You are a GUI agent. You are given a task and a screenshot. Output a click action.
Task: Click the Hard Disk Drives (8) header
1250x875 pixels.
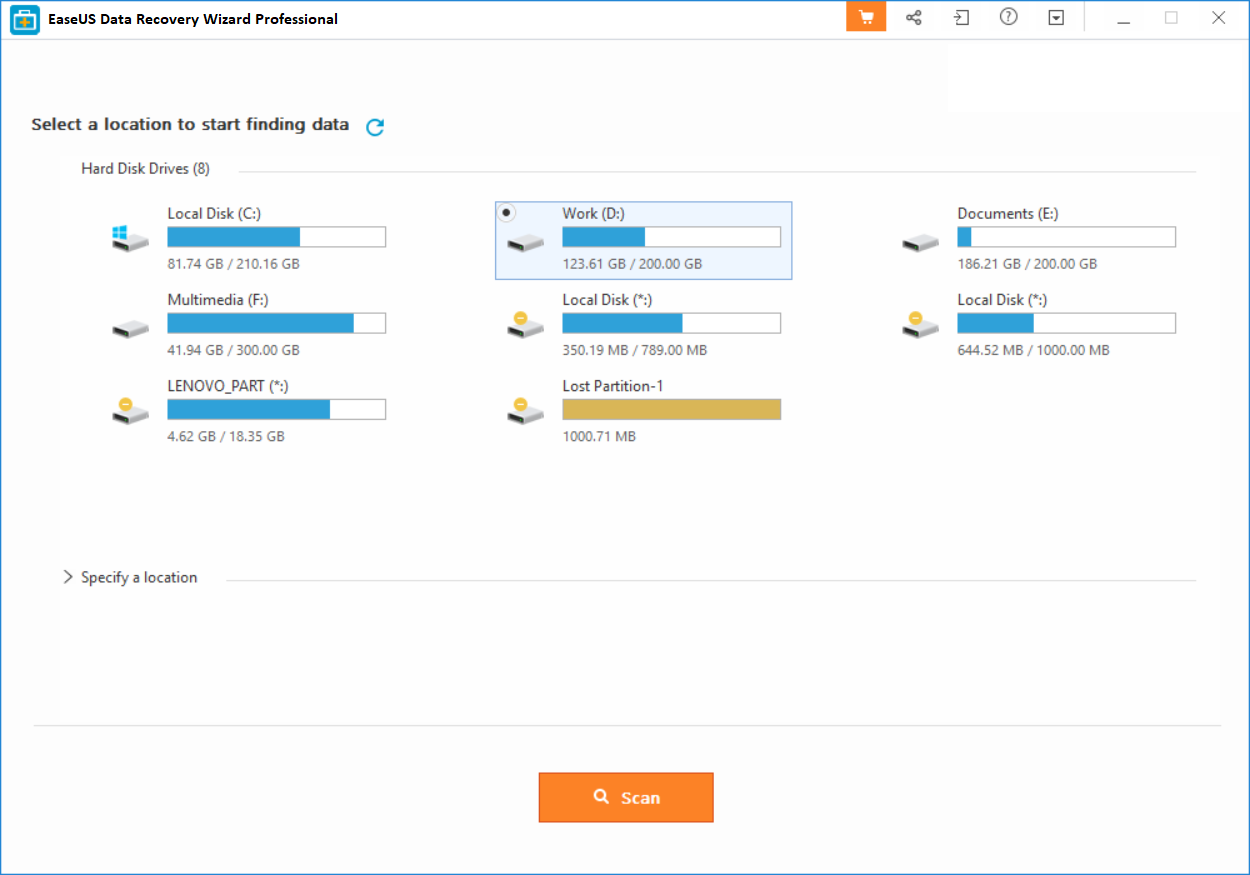click(145, 169)
